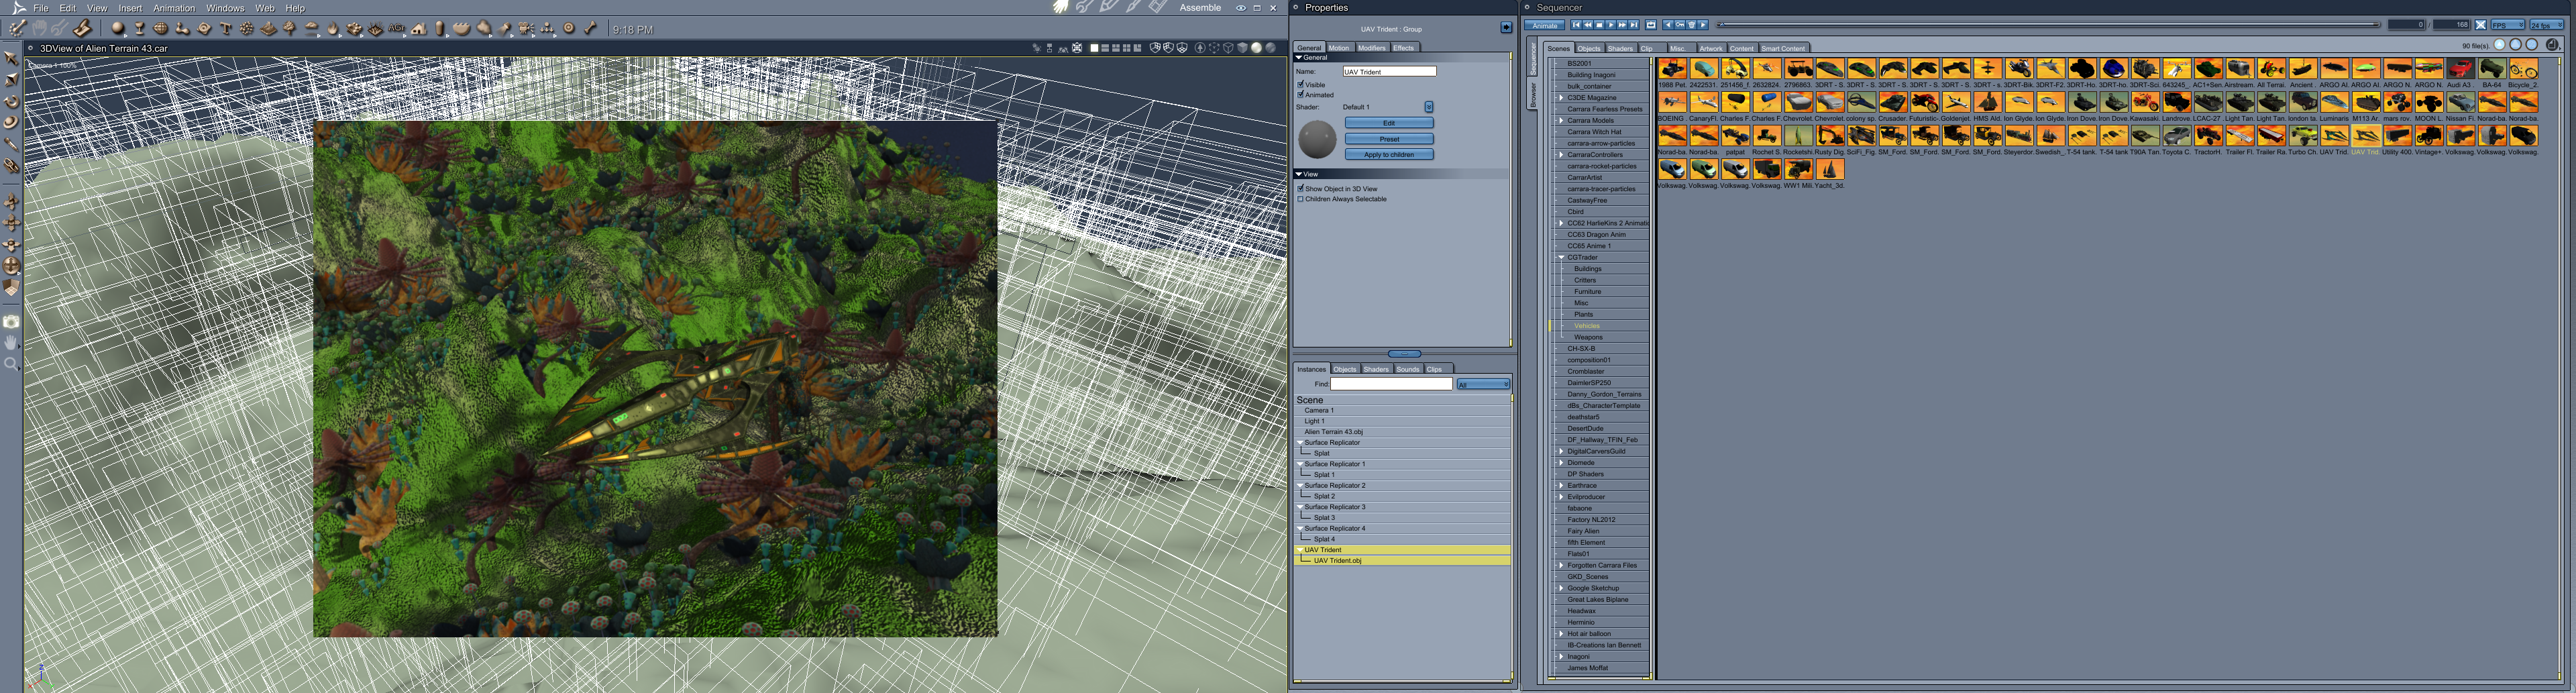Select the Text (T) insert tool
This screenshot has width=2576, height=693.
click(x=226, y=29)
